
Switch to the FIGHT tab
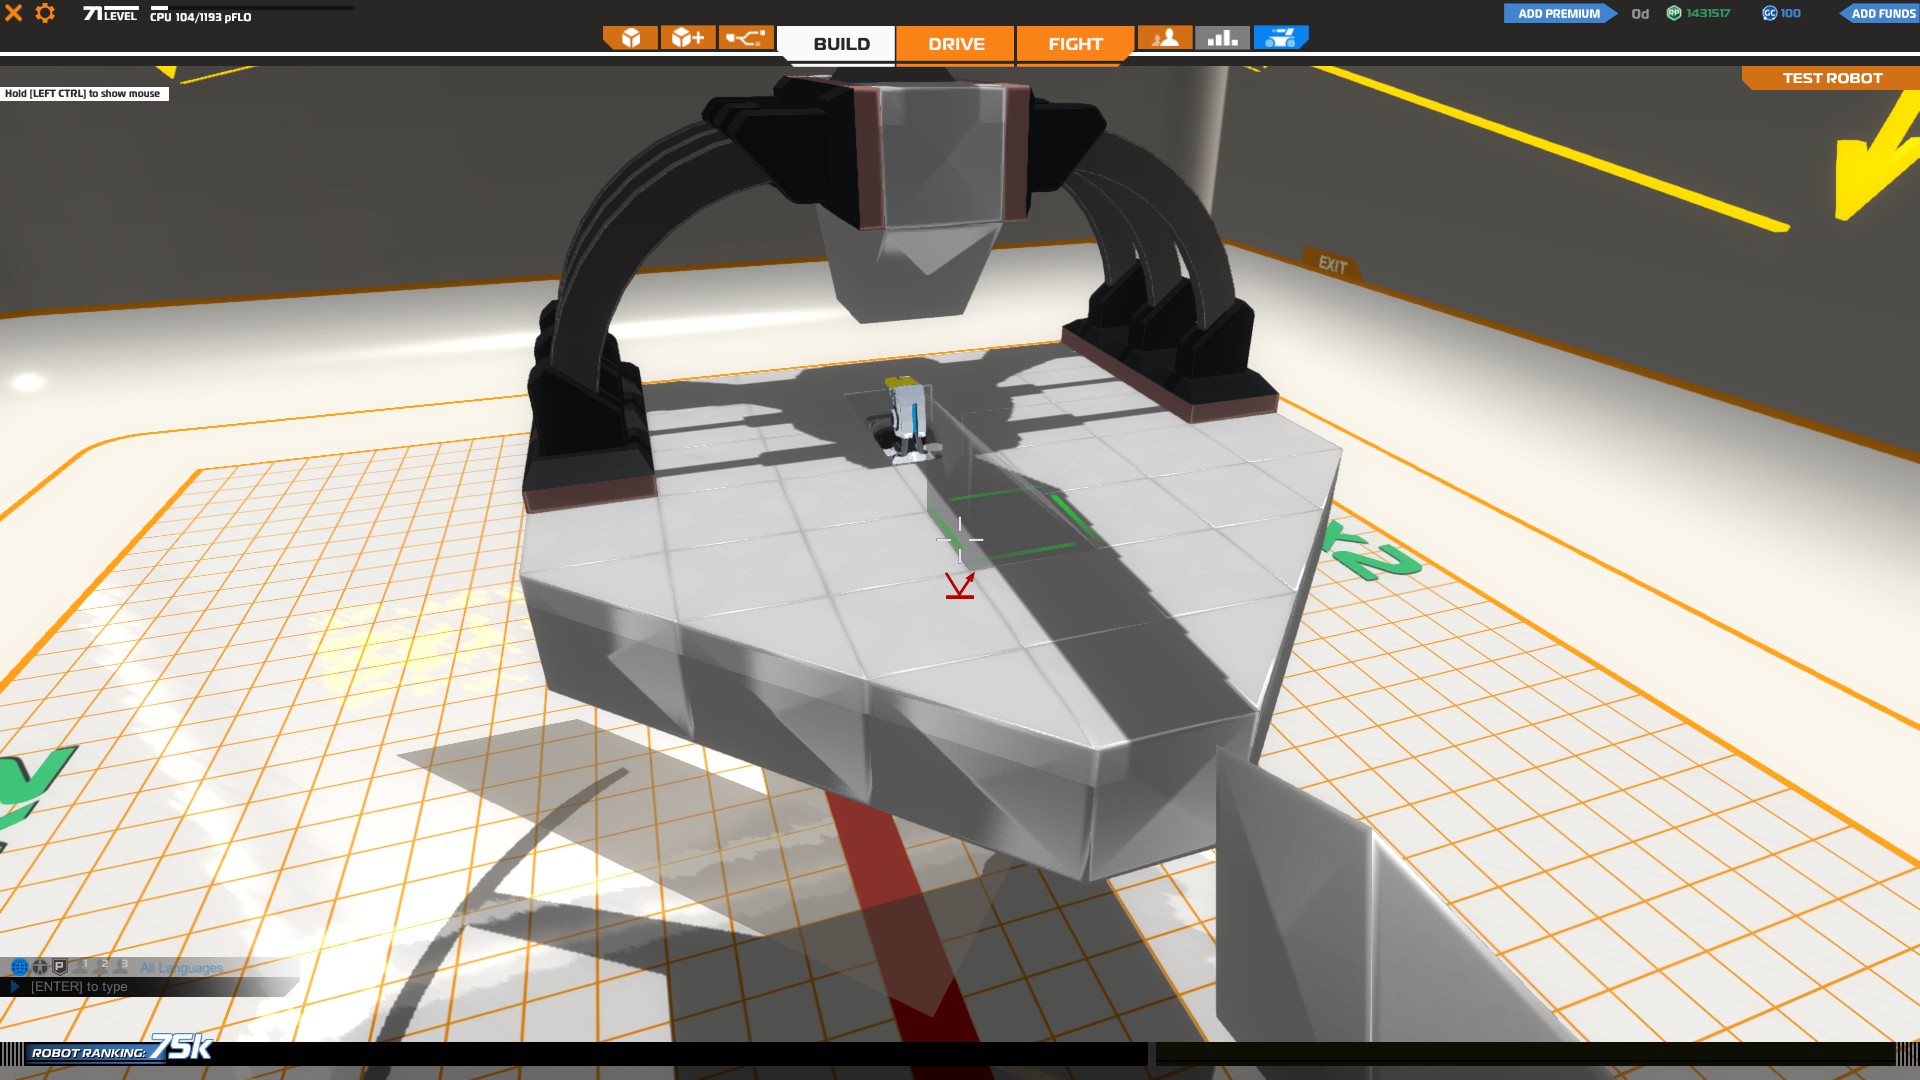(x=1075, y=44)
